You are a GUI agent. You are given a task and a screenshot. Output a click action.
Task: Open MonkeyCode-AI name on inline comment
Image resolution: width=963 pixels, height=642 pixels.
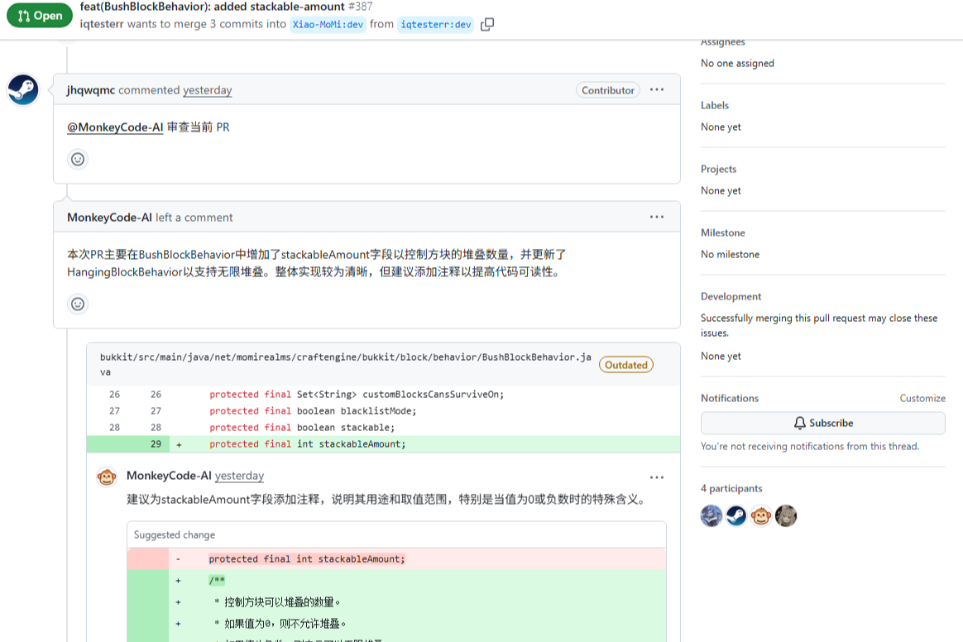169,476
